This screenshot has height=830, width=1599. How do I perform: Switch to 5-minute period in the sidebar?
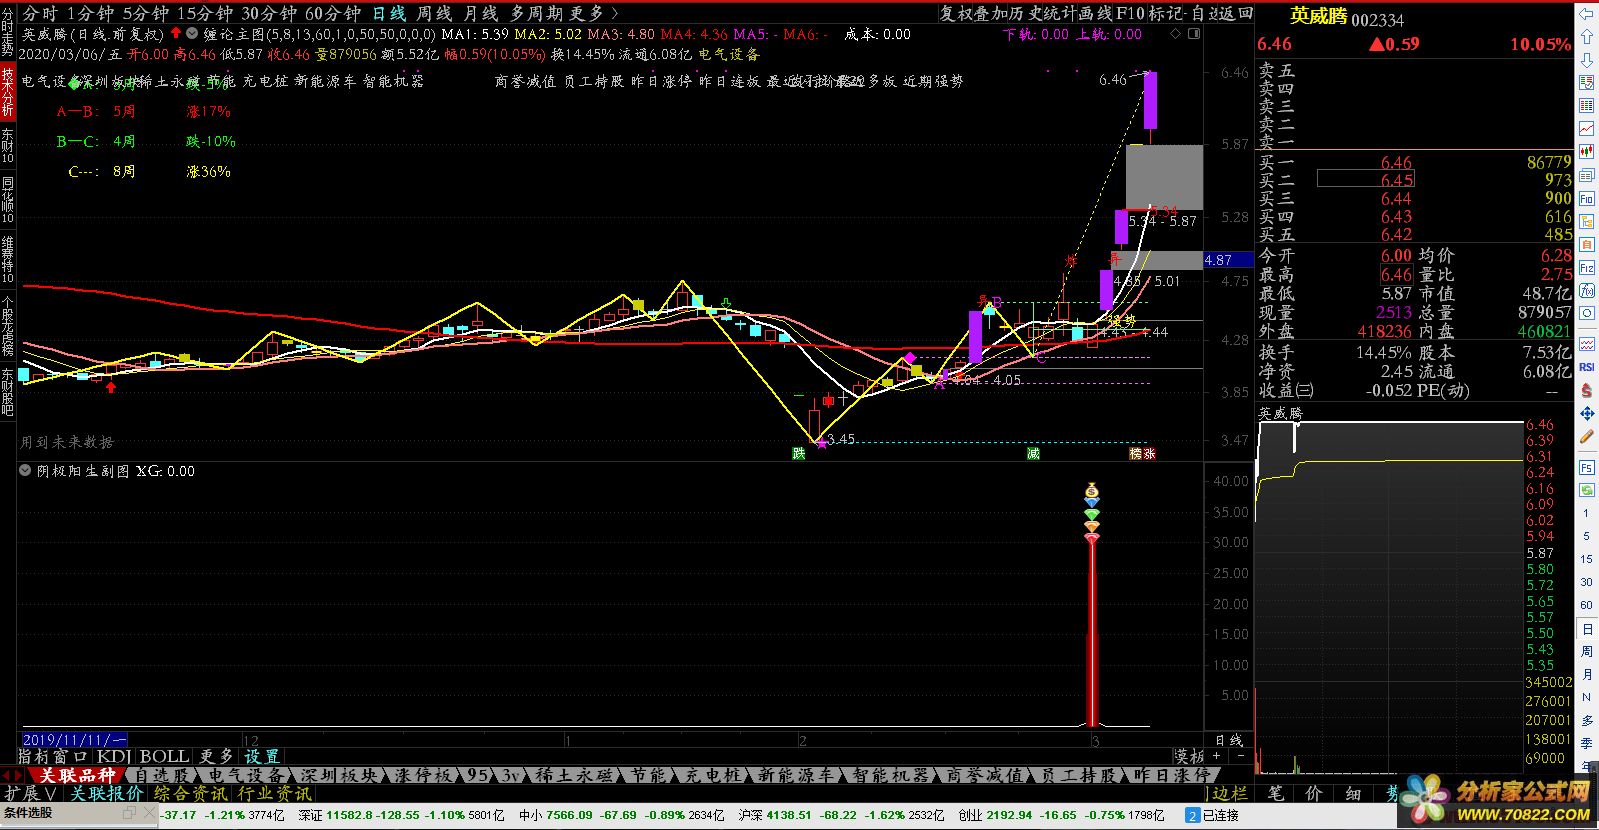(x=1587, y=536)
